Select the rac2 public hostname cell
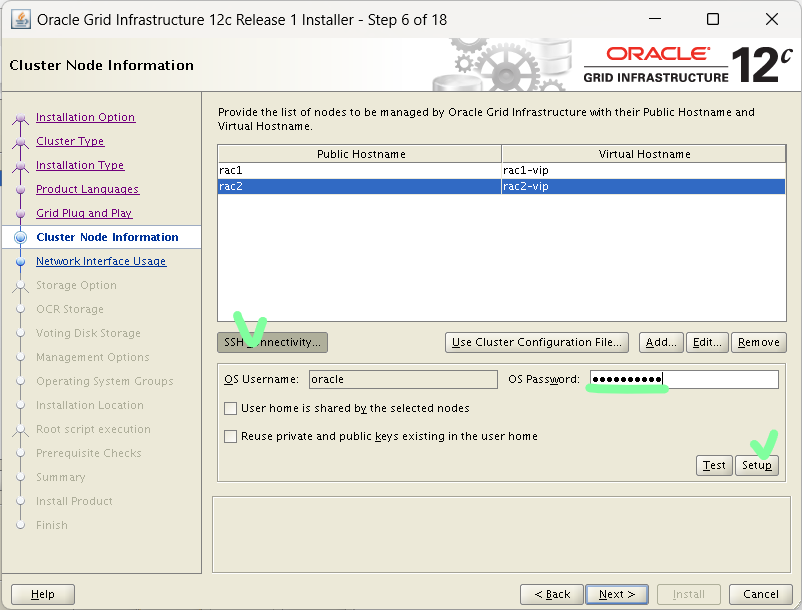This screenshot has width=802, height=610. 359,186
